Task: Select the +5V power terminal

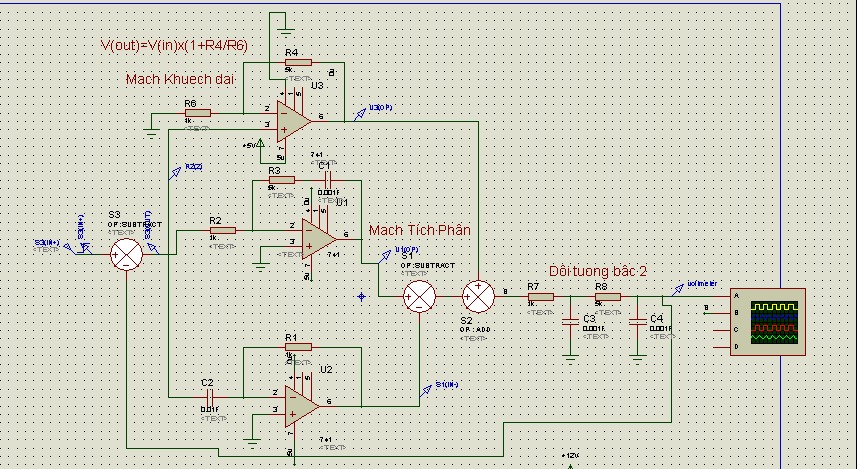Action: (x=261, y=144)
